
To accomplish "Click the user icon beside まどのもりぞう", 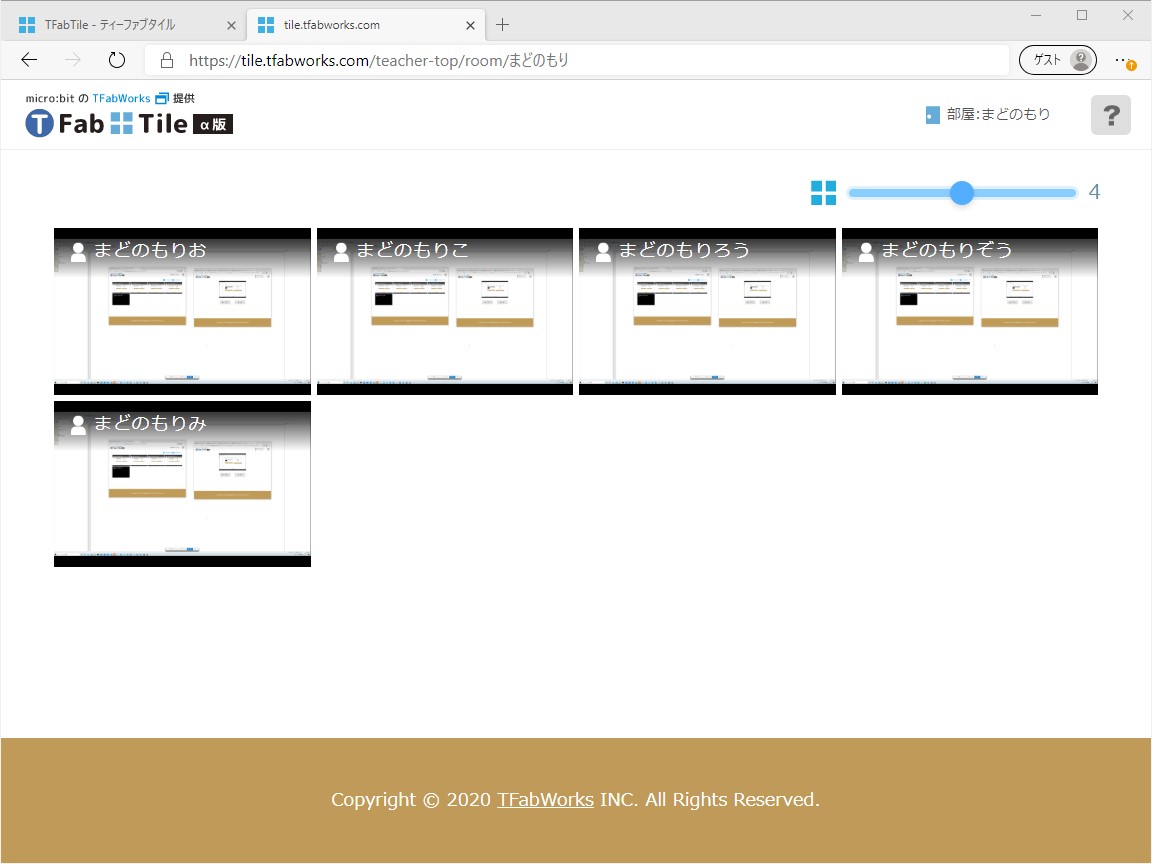I will coord(866,252).
